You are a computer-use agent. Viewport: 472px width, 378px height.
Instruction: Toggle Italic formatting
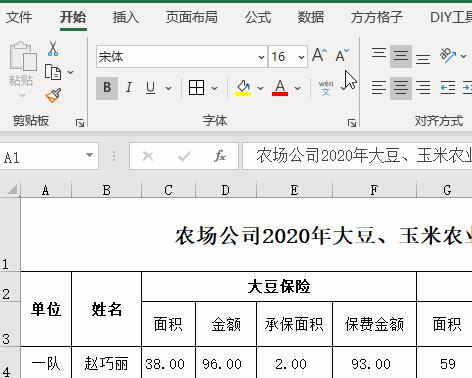pyautogui.click(x=129, y=88)
